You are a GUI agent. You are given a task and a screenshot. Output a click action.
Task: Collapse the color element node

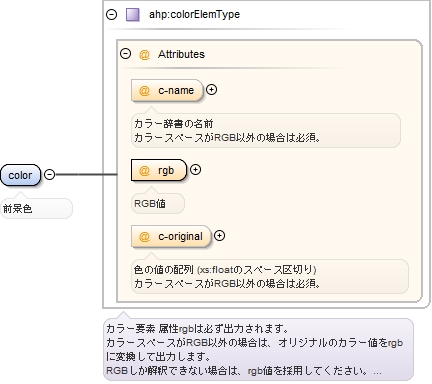point(50,174)
